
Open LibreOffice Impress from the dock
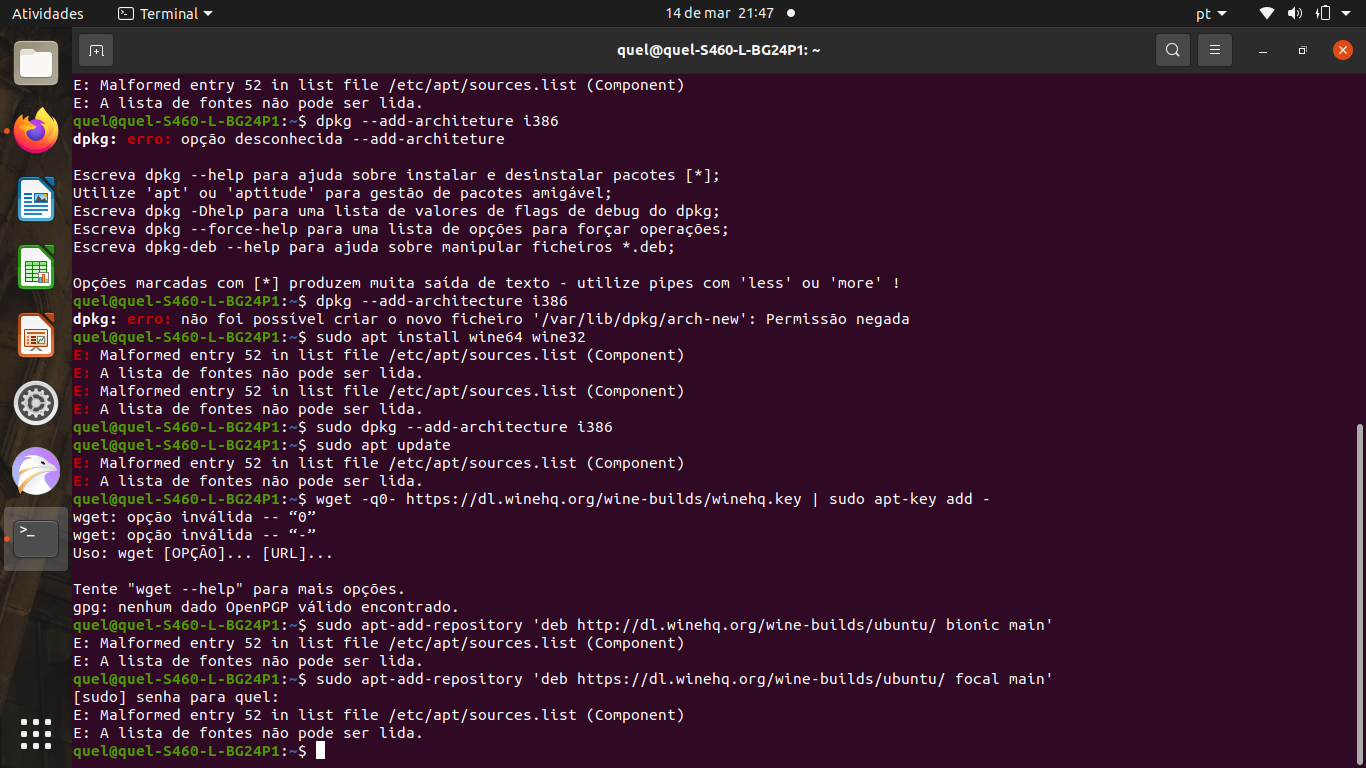pyautogui.click(x=36, y=335)
